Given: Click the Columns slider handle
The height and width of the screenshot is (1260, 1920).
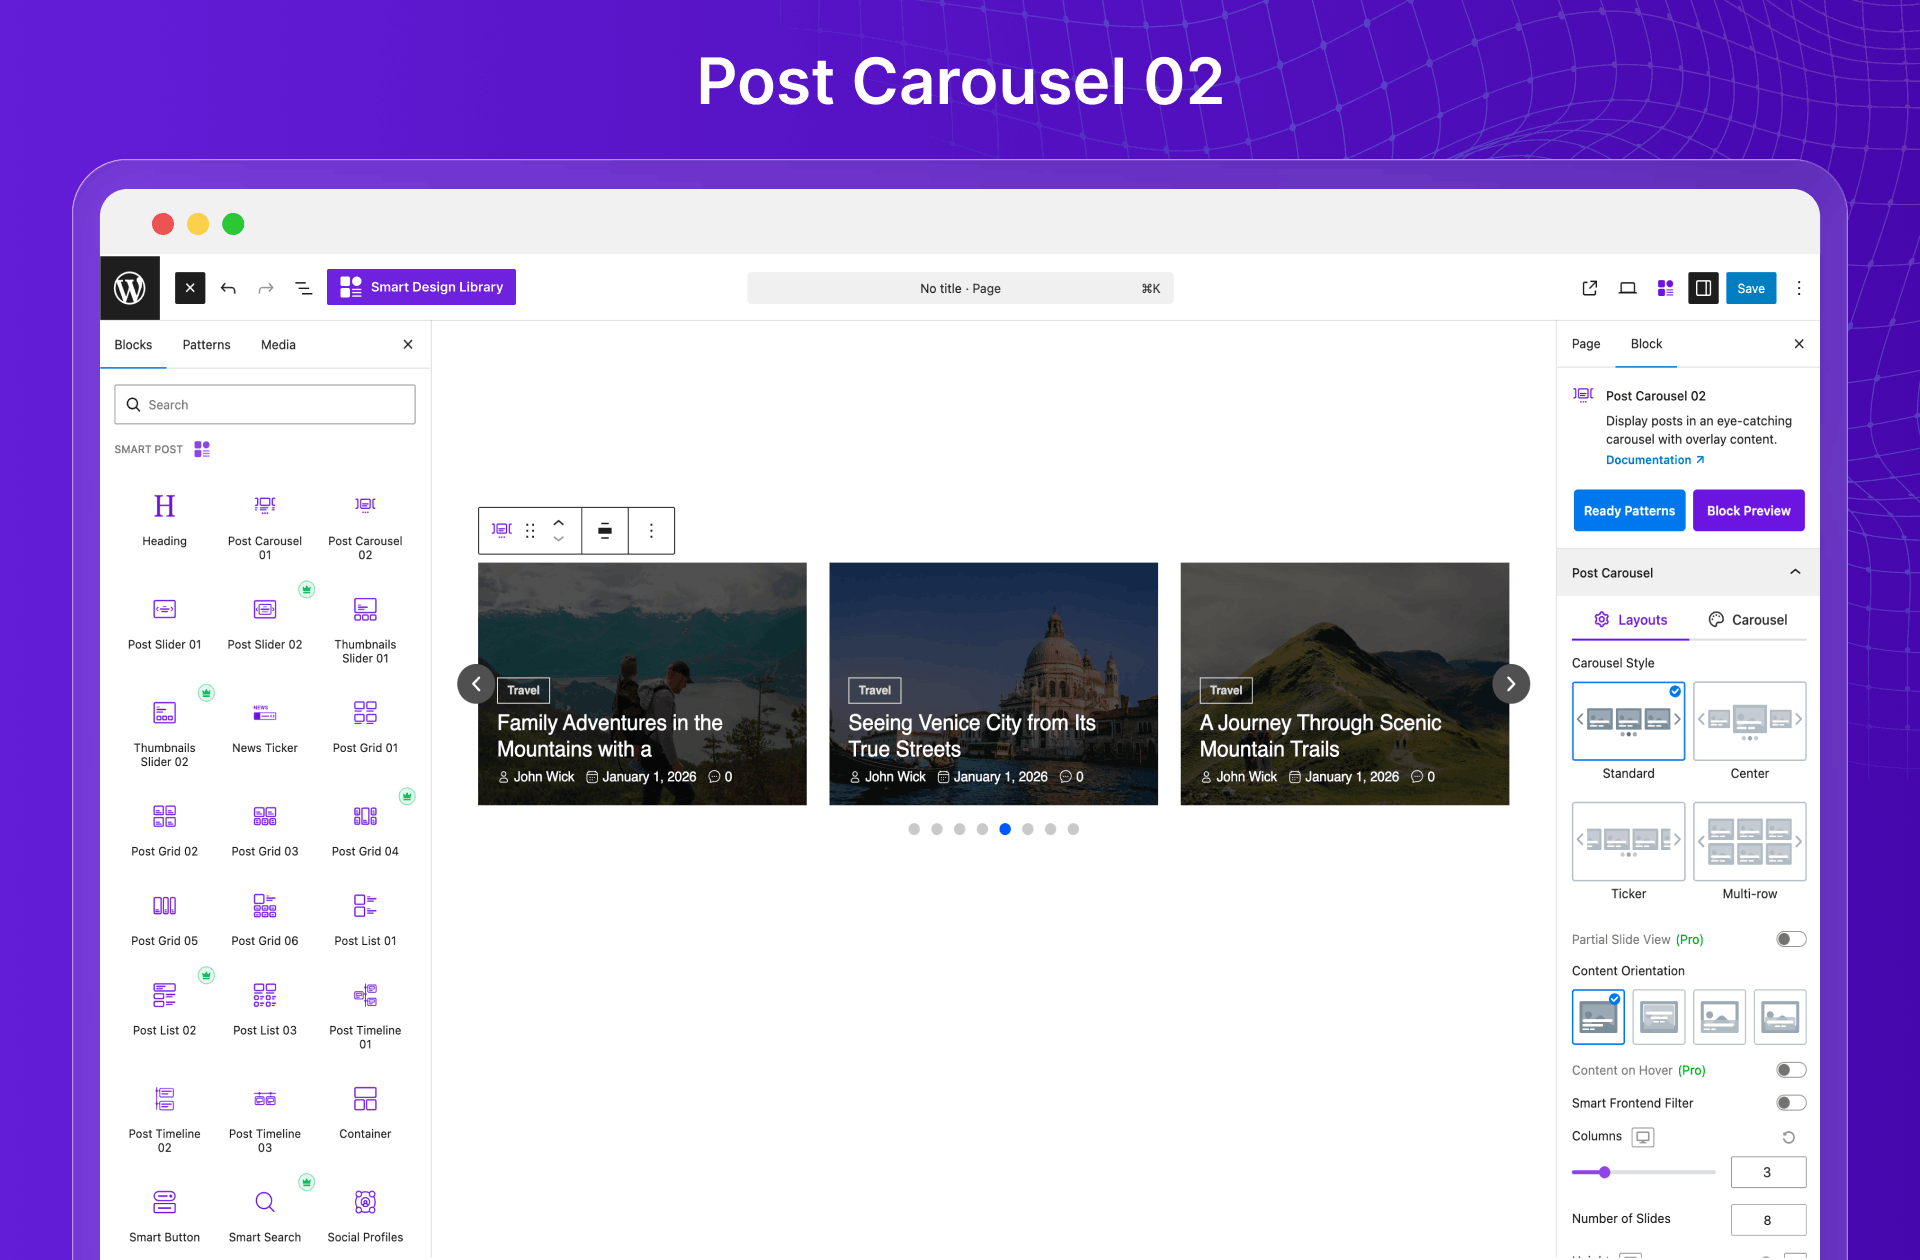Looking at the screenshot, I should pyautogui.click(x=1604, y=1172).
